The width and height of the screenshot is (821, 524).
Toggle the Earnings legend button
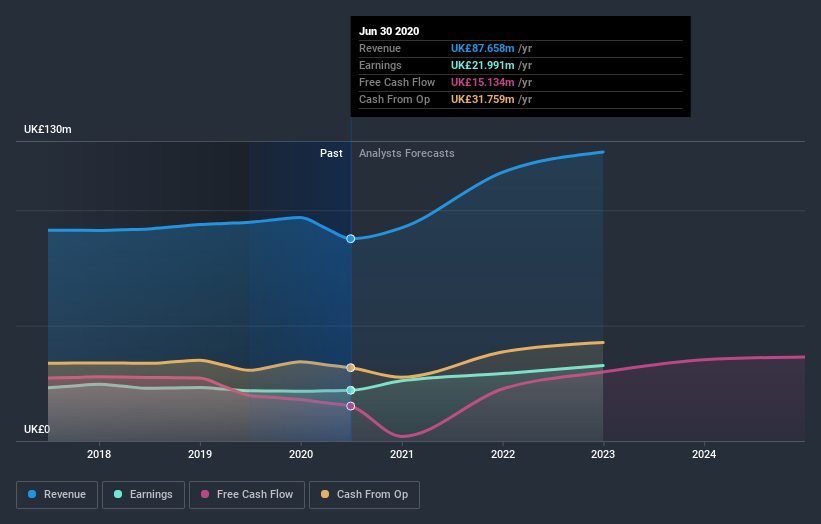143,495
